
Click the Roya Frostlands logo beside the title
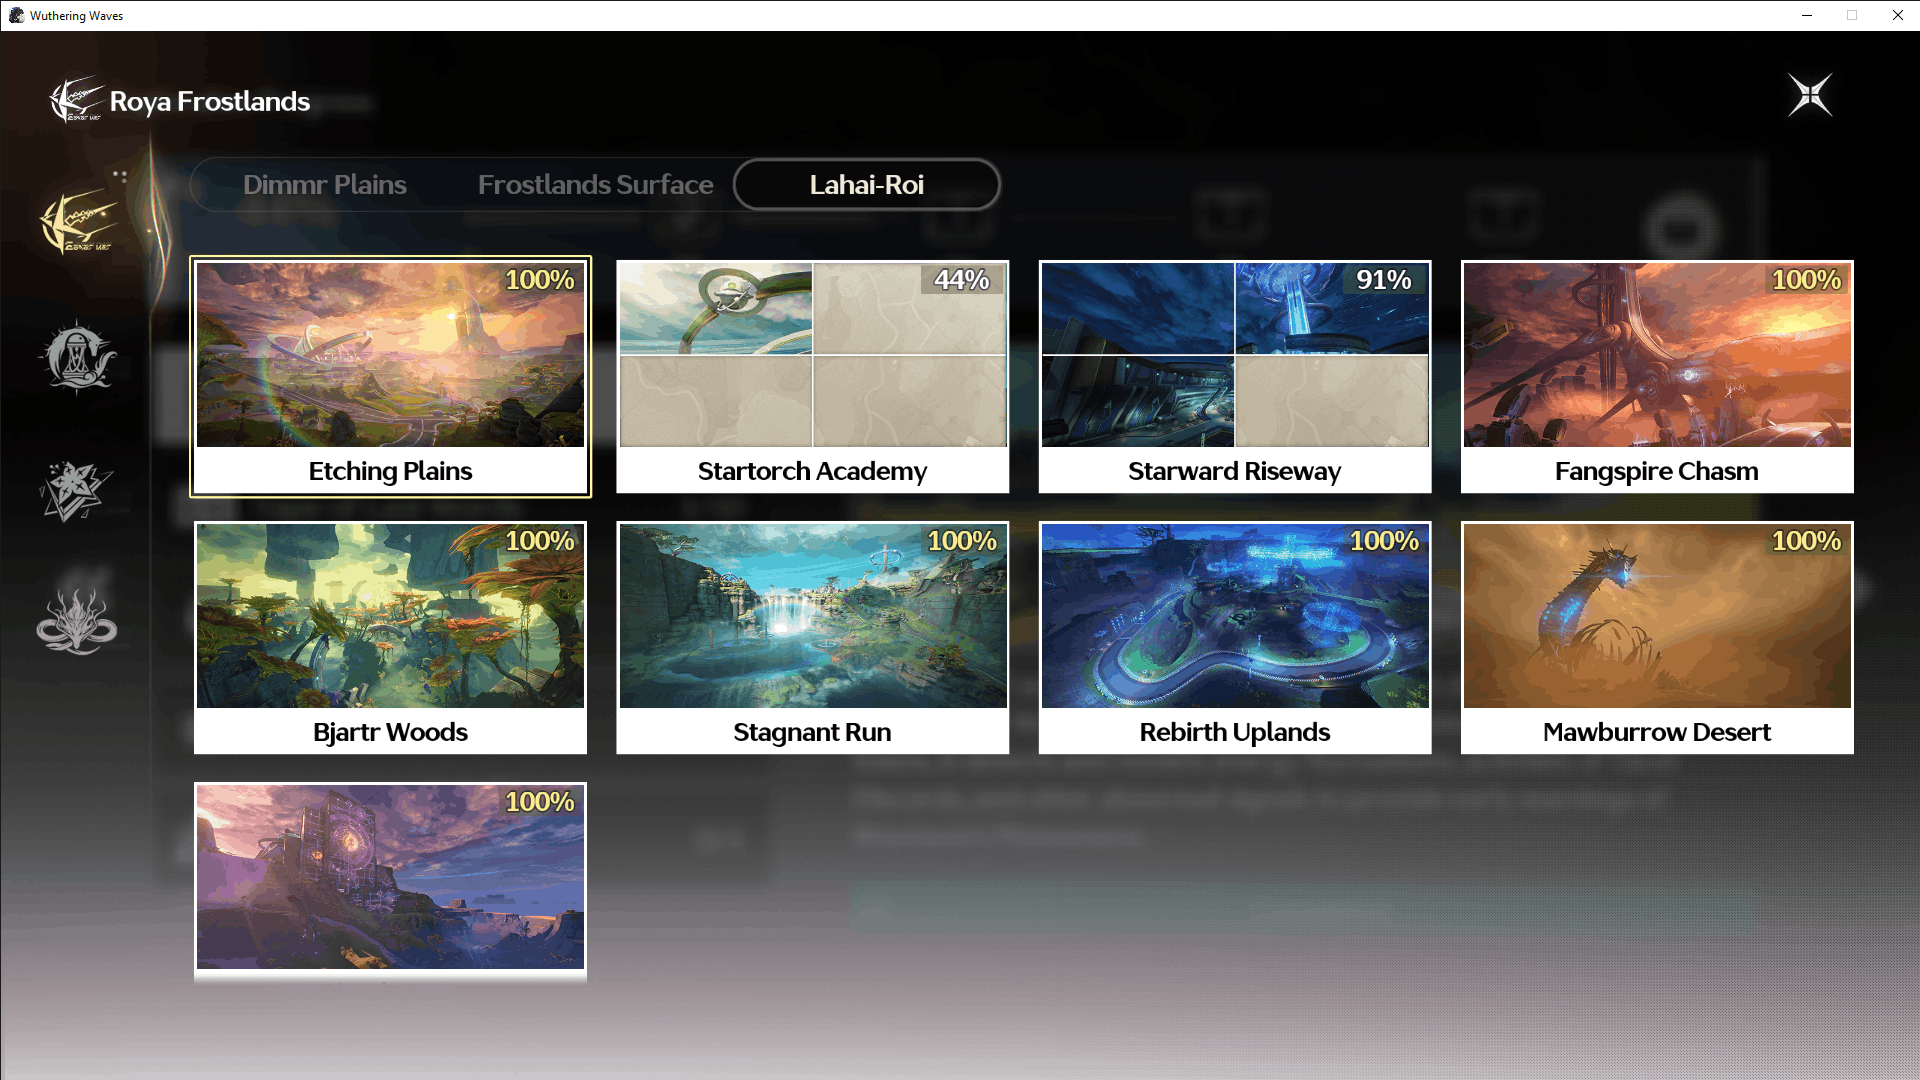(76, 100)
